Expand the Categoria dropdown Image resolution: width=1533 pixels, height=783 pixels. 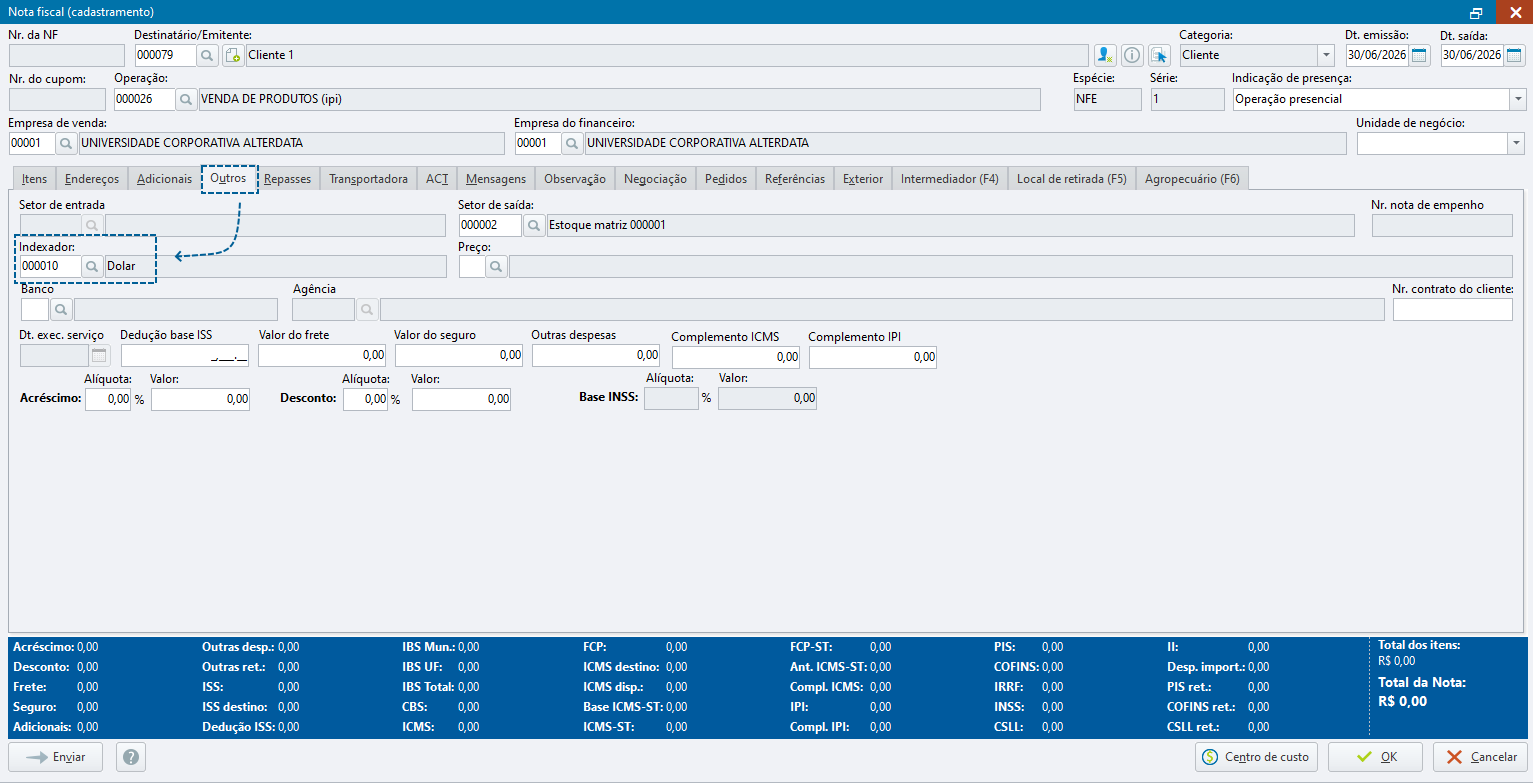(1326, 55)
